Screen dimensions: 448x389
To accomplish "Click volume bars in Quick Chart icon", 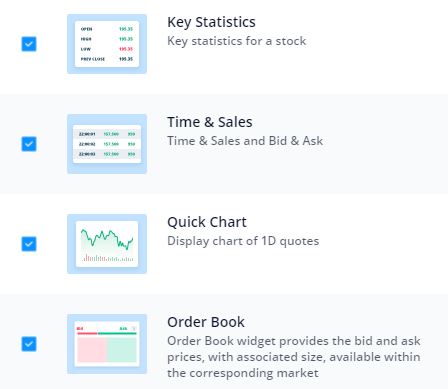I will tap(107, 258).
